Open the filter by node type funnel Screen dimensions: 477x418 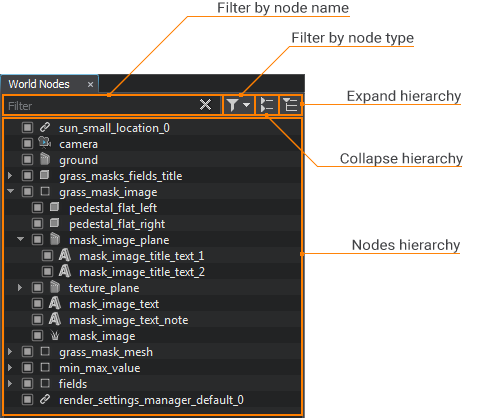pos(238,105)
